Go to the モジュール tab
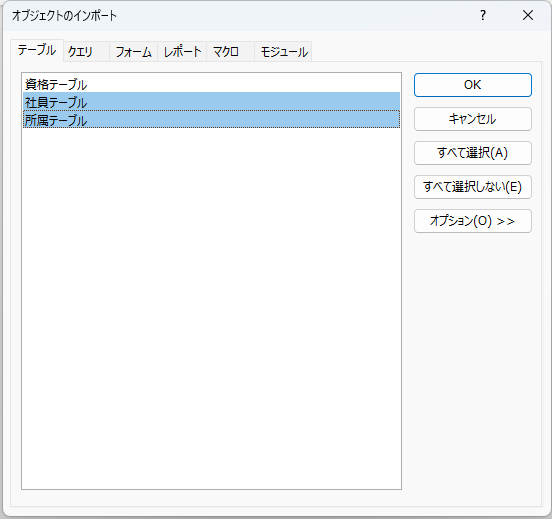 click(283, 52)
